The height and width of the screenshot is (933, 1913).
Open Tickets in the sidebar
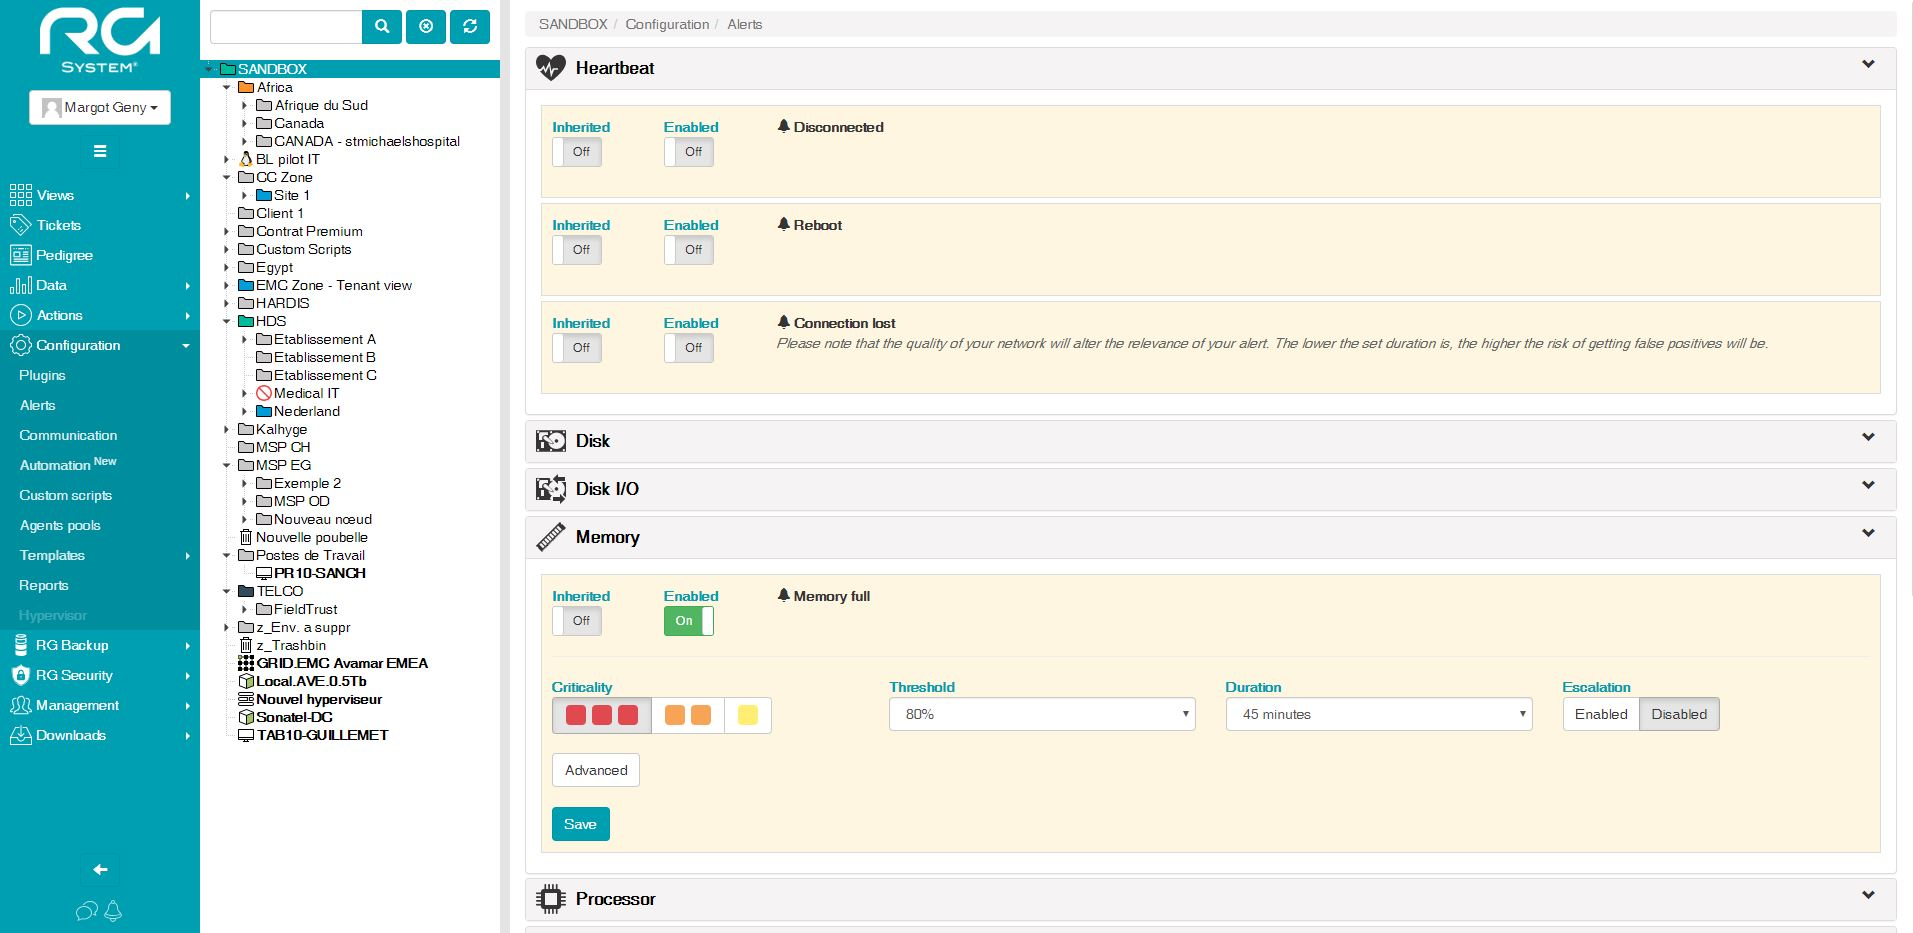pos(100,225)
